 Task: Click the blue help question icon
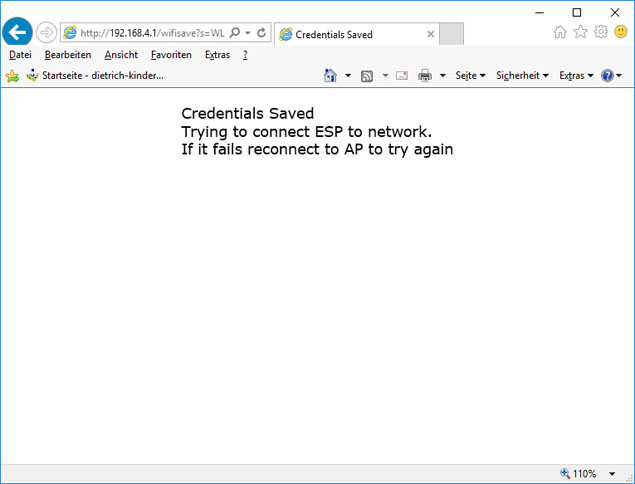tap(607, 75)
